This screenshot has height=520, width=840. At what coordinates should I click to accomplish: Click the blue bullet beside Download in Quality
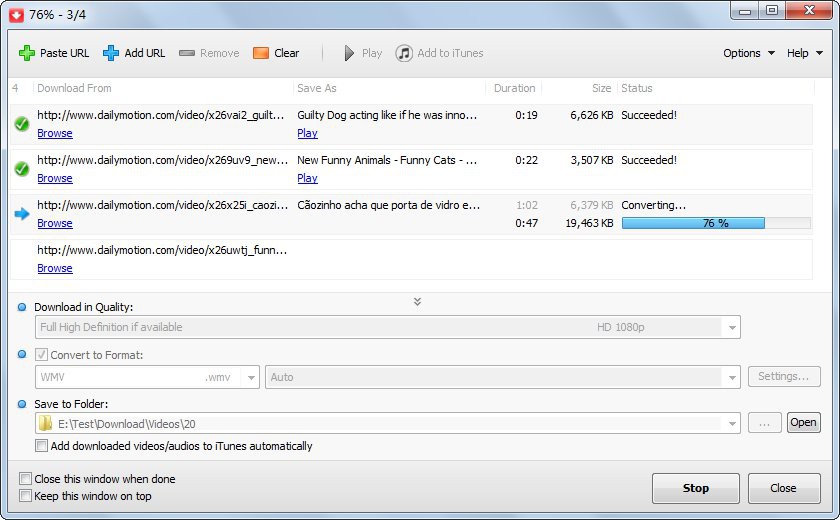pyautogui.click(x=22, y=307)
